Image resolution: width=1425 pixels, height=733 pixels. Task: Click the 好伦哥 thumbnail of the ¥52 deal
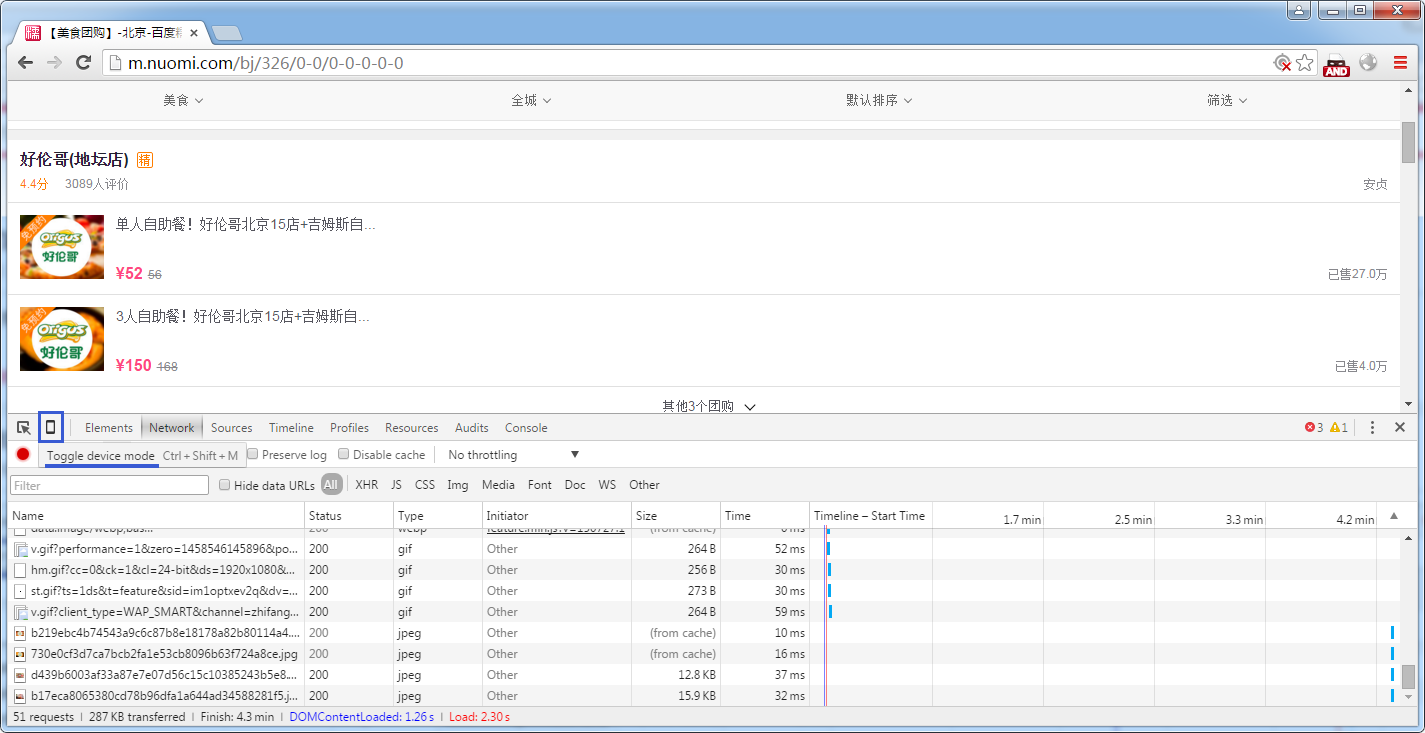click(62, 247)
